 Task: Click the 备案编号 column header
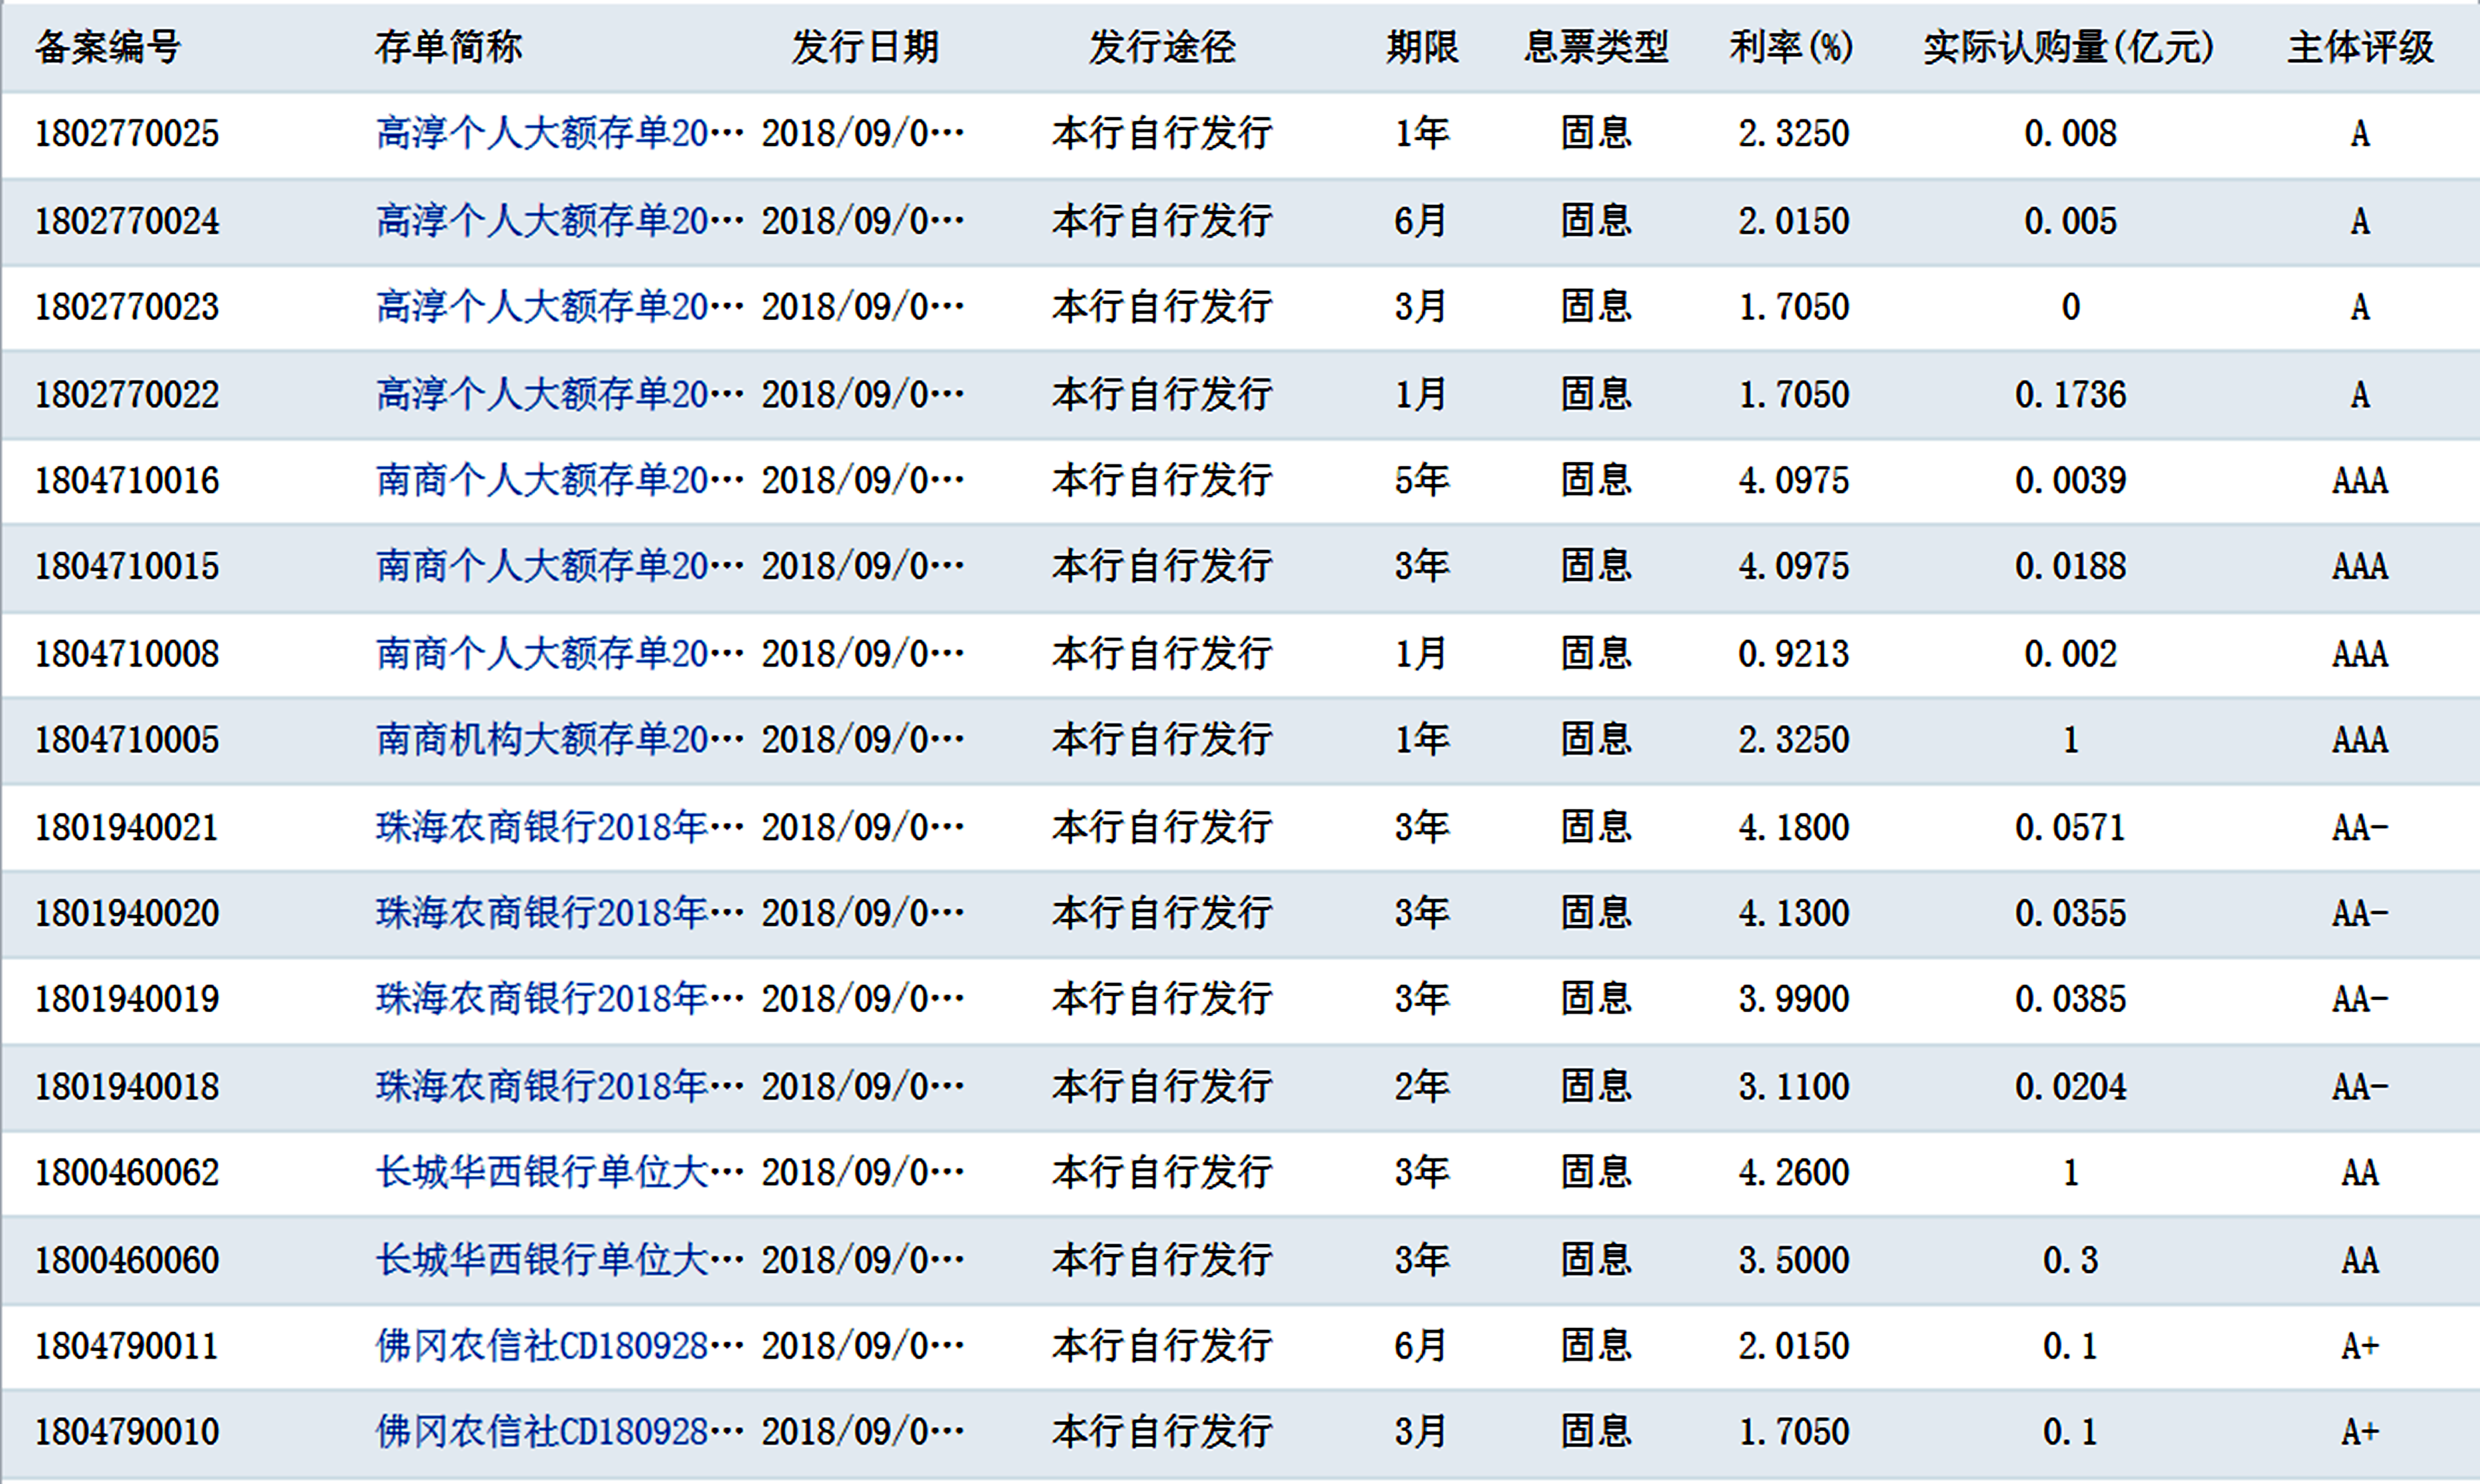pyautogui.click(x=108, y=47)
